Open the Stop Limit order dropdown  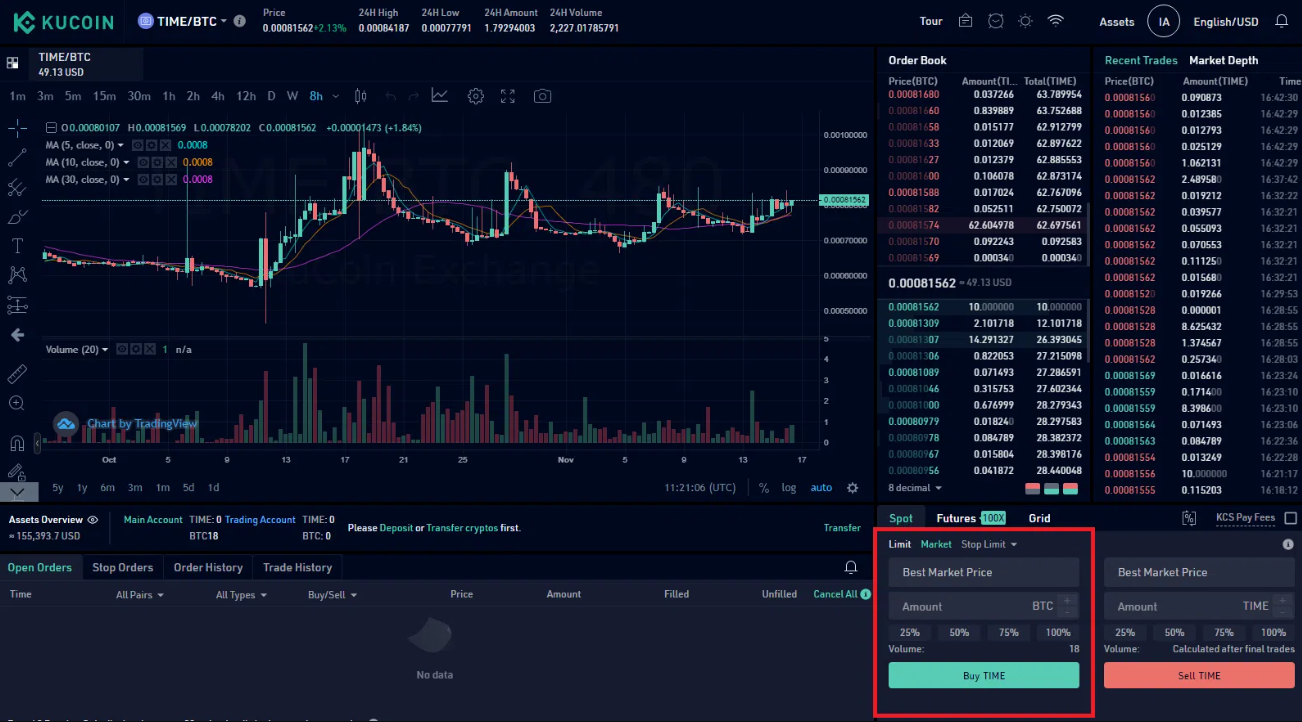[x=989, y=545]
